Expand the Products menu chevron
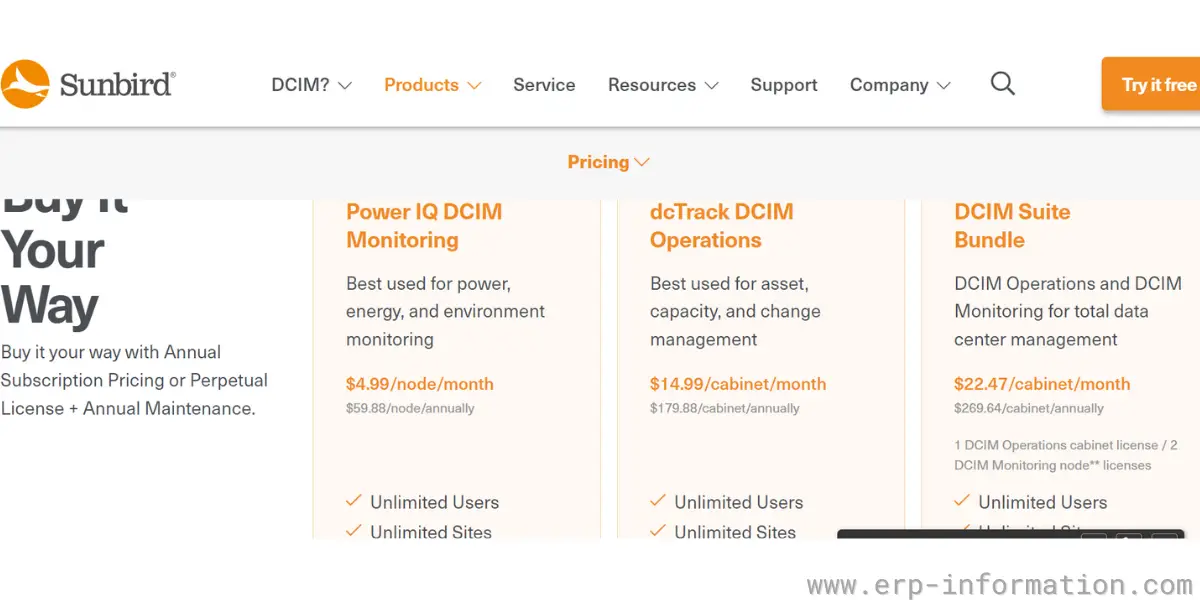Viewport: 1200px width, 600px height. coord(474,86)
